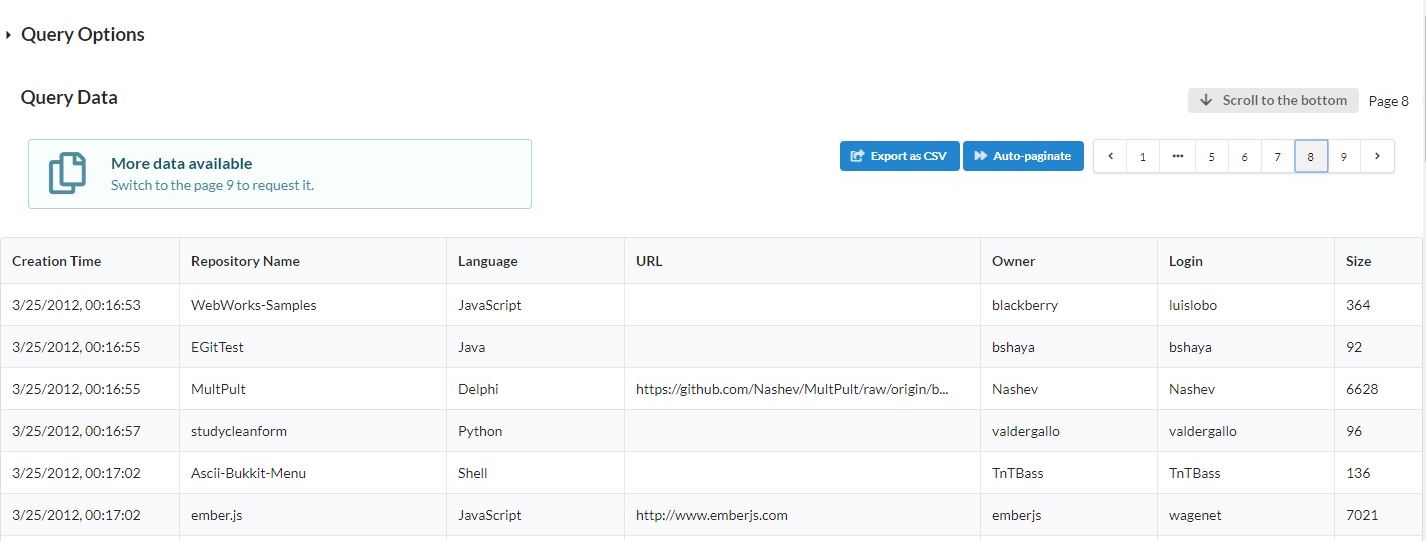This screenshot has height=541, width=1426.
Task: Open the pagination ellipsis for more pages
Action: click(x=1177, y=156)
